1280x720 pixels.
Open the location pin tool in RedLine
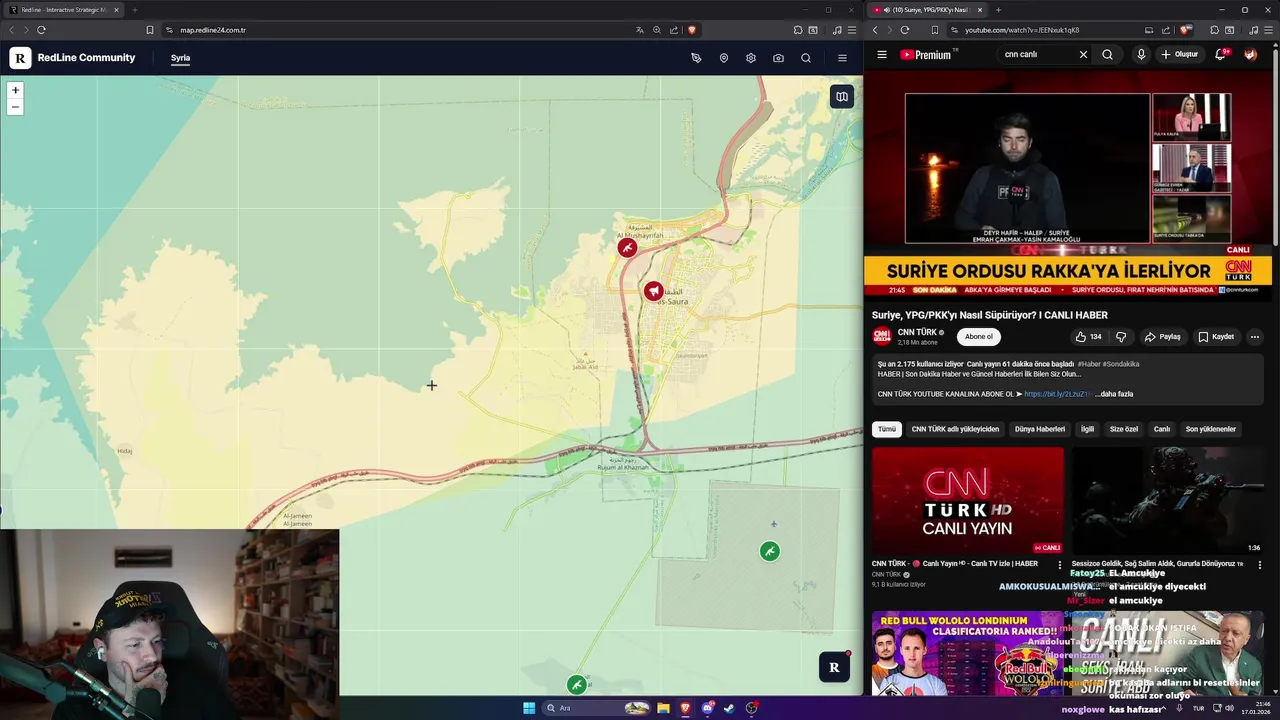[x=724, y=58]
